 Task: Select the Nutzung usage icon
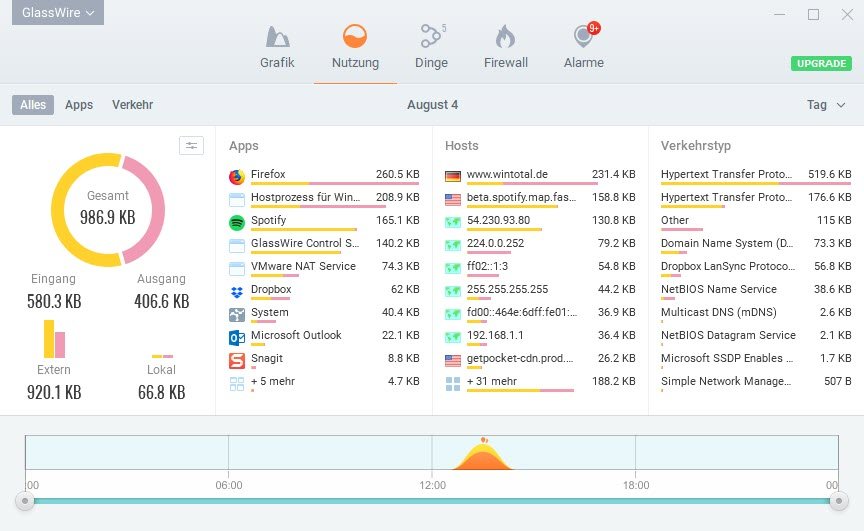355,36
